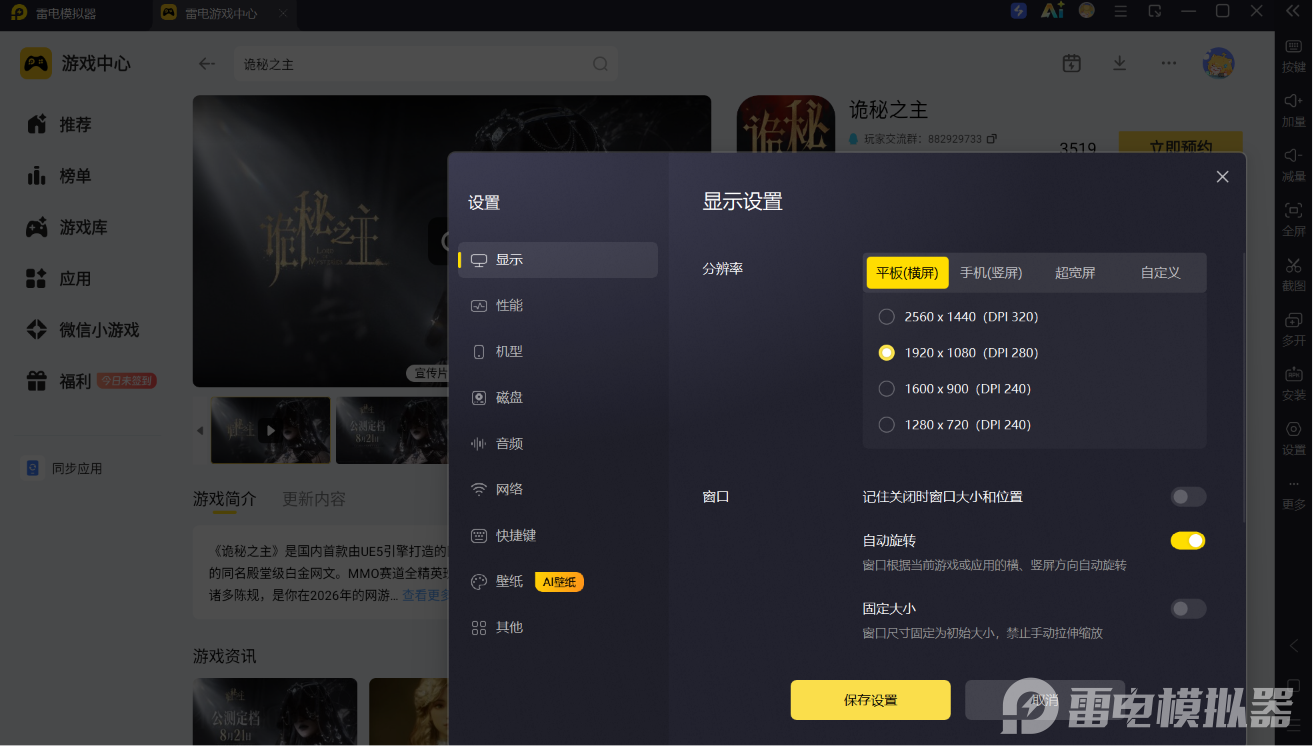The image size is (1313, 746).
Task: Disable the 自动旋转 switch
Action: click(x=1188, y=541)
